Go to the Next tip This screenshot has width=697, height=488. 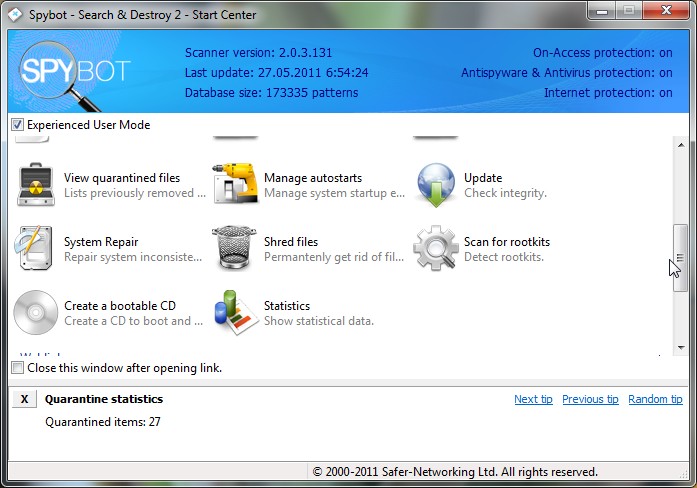click(533, 399)
